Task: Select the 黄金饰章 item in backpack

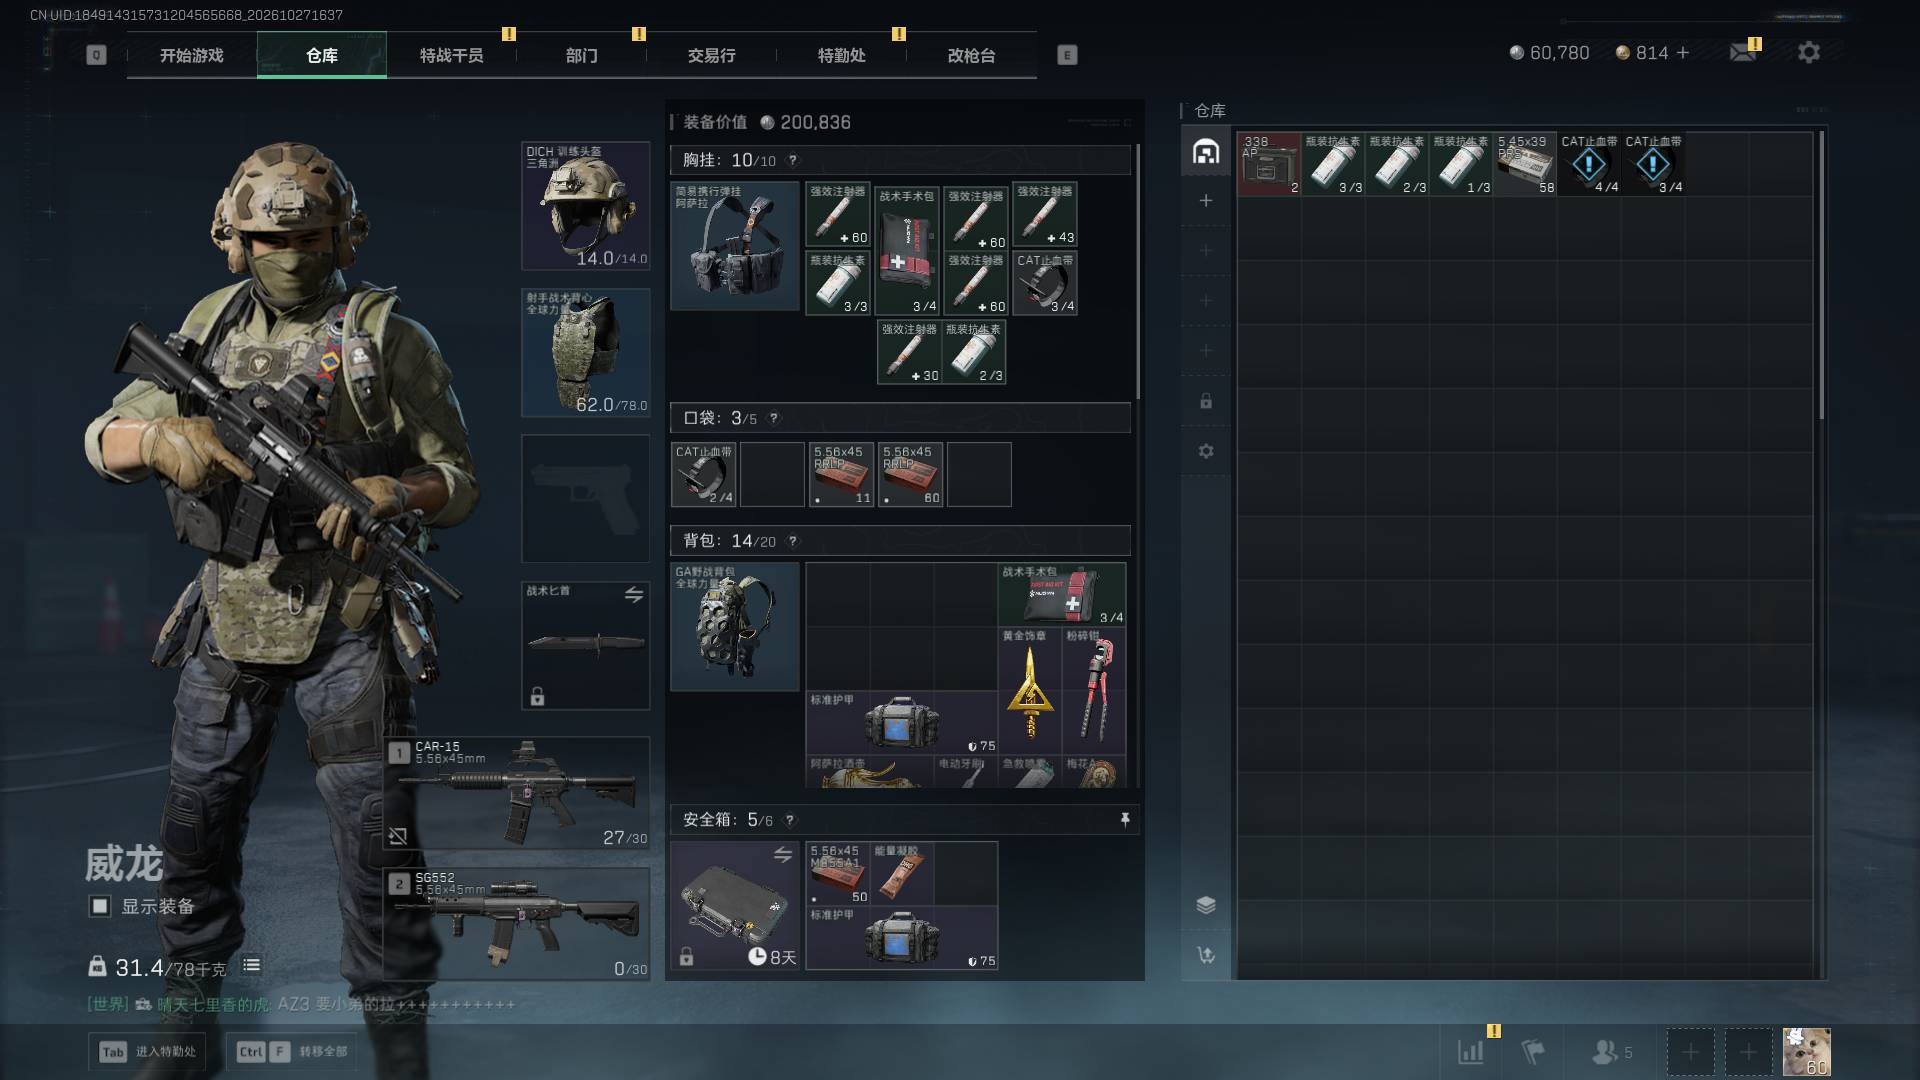Action: click(1030, 690)
